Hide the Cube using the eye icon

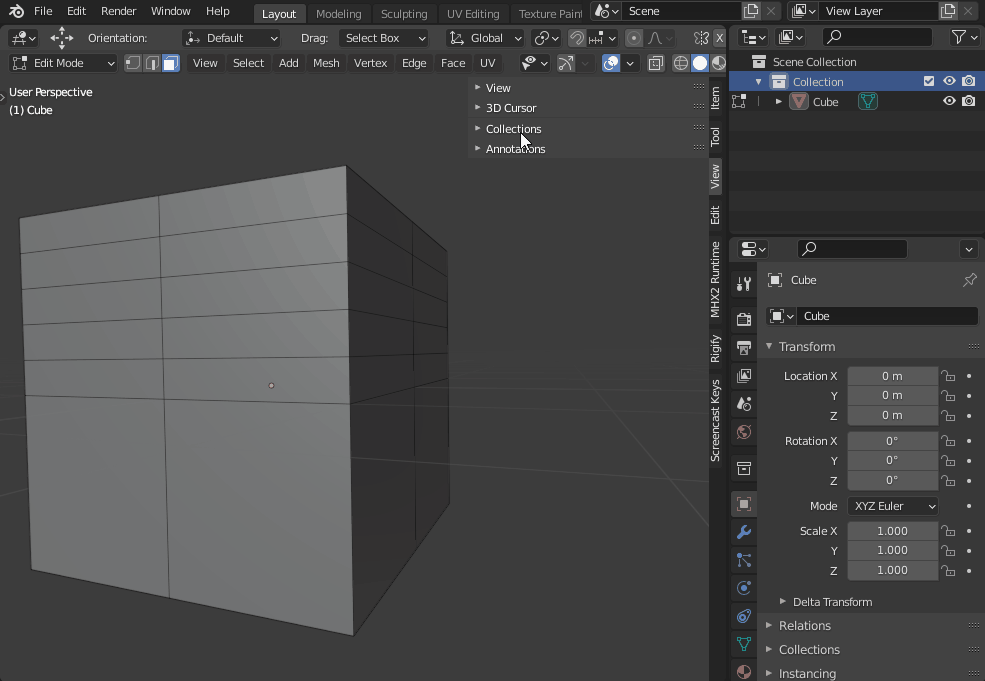948,101
